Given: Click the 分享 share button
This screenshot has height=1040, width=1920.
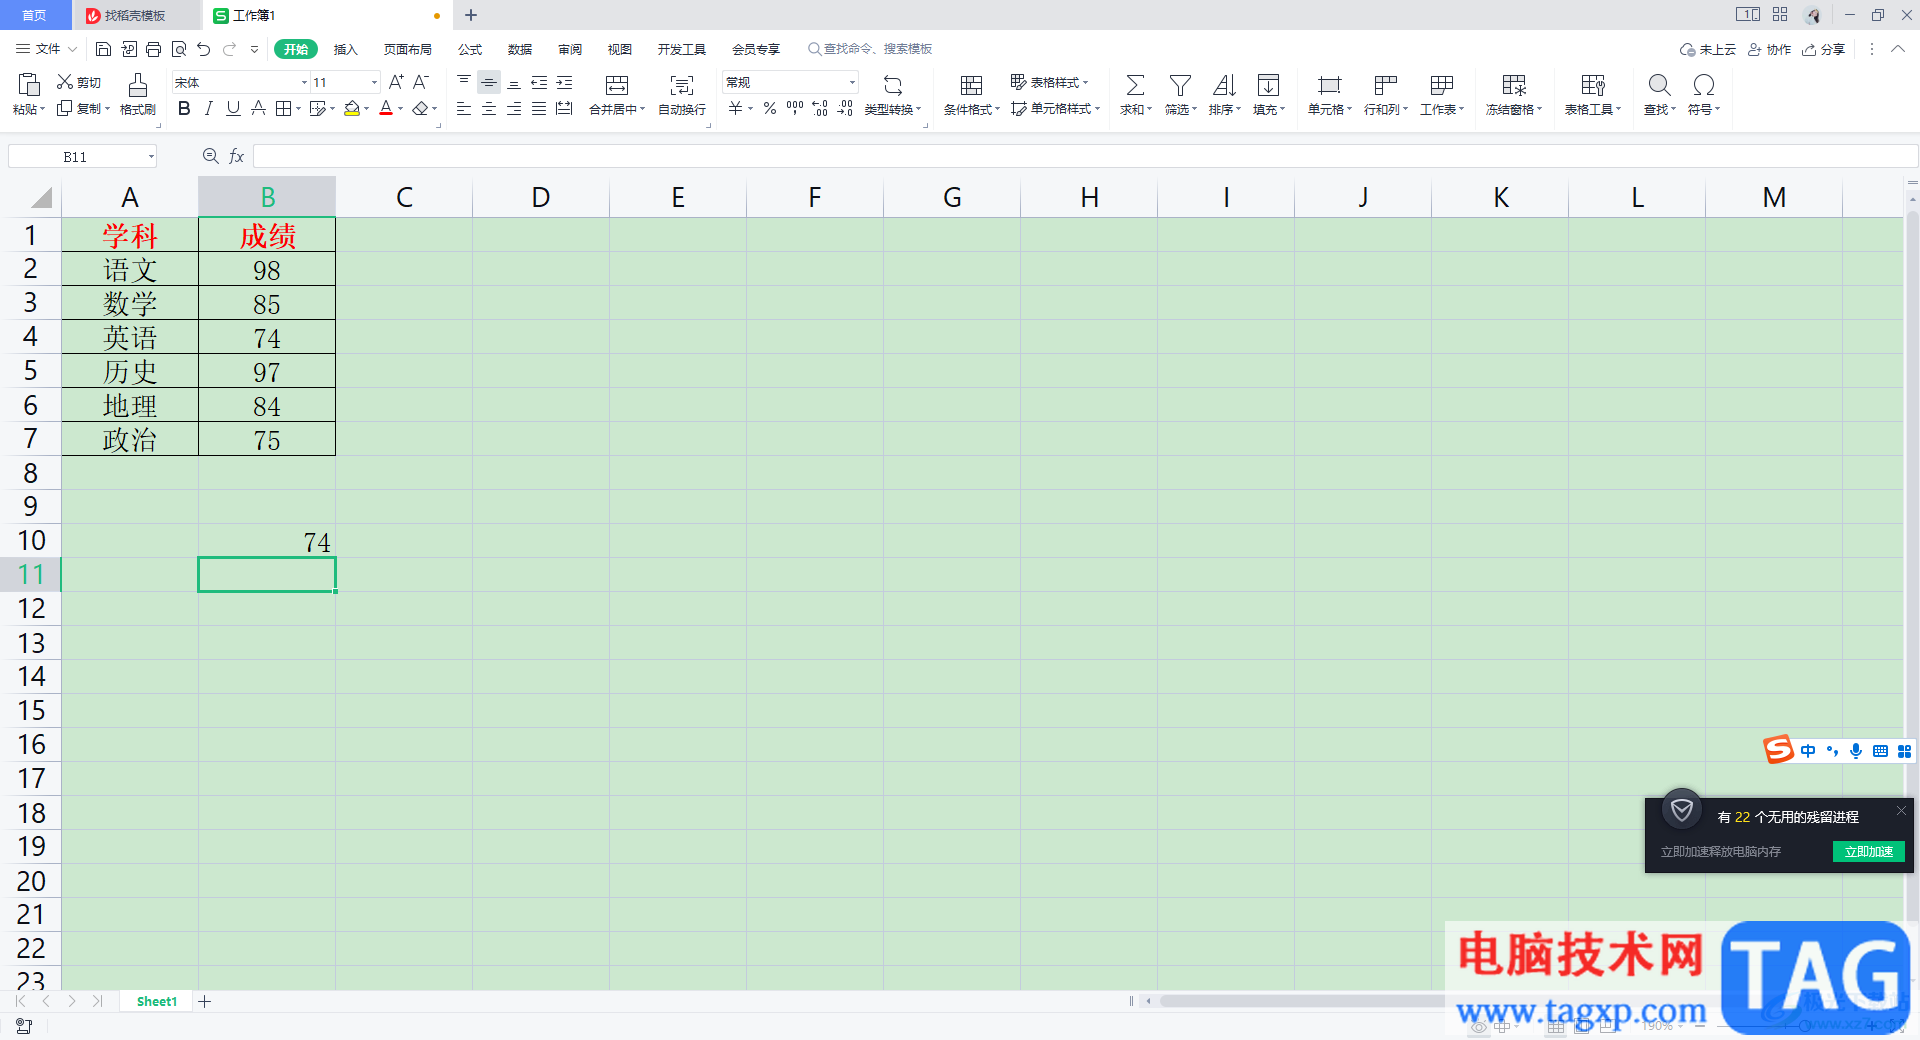Looking at the screenshot, I should point(1824,49).
